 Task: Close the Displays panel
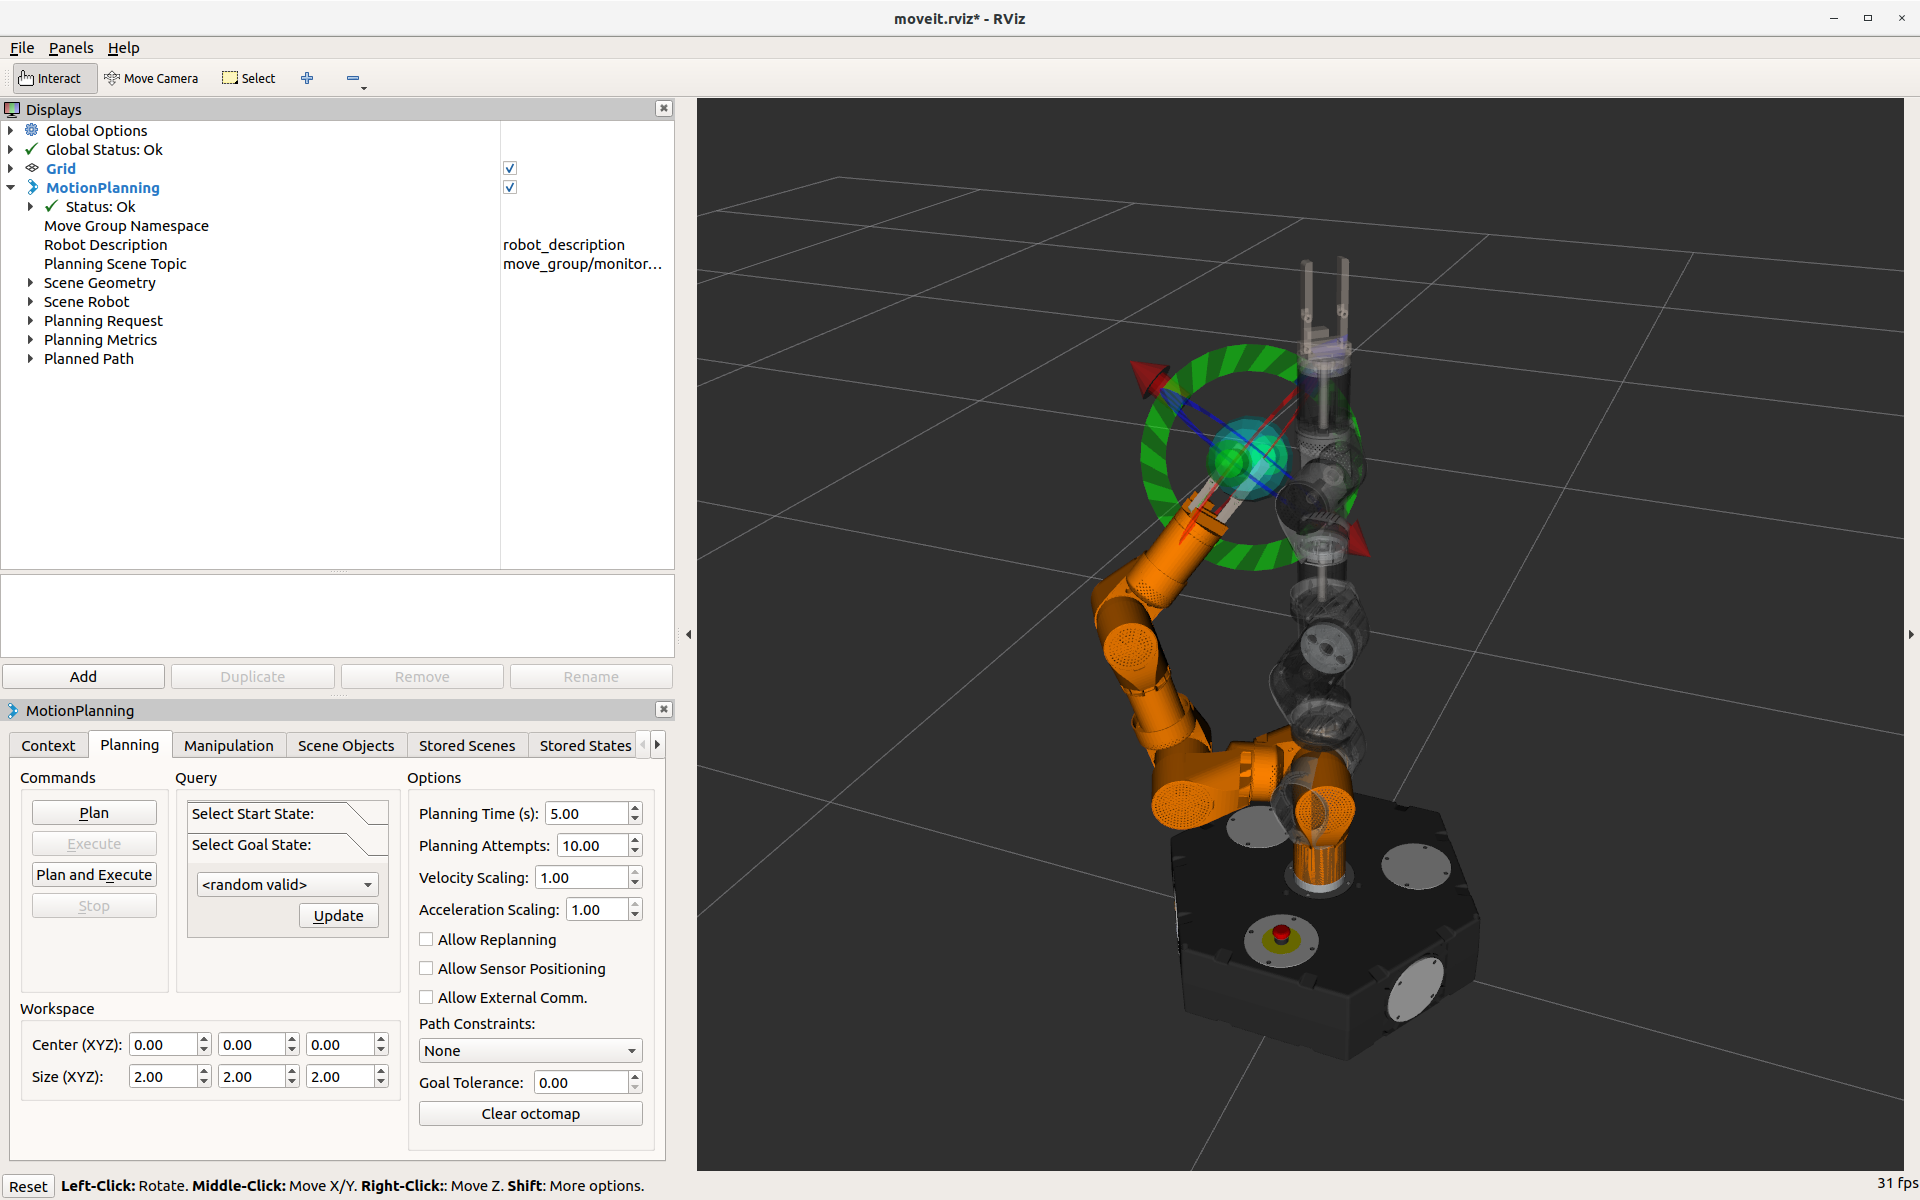tap(663, 108)
